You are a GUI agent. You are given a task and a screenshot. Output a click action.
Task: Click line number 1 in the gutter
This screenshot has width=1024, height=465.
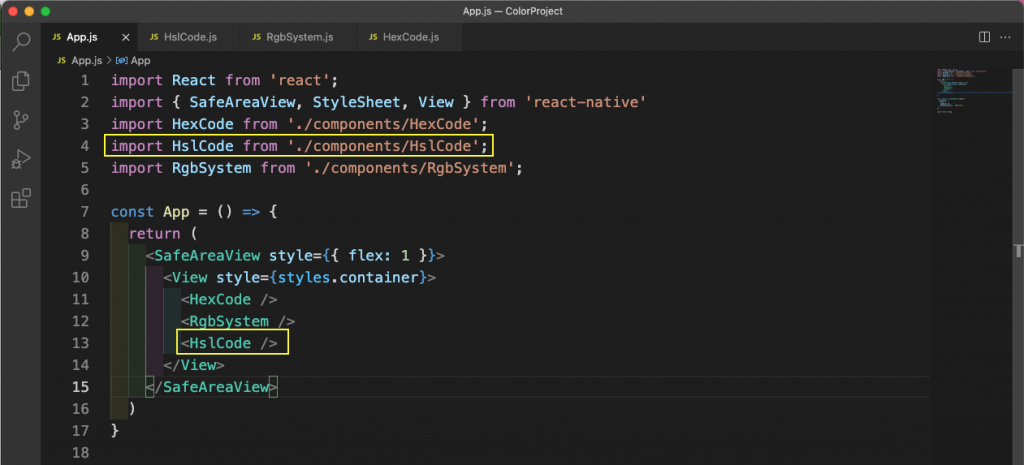coord(85,80)
